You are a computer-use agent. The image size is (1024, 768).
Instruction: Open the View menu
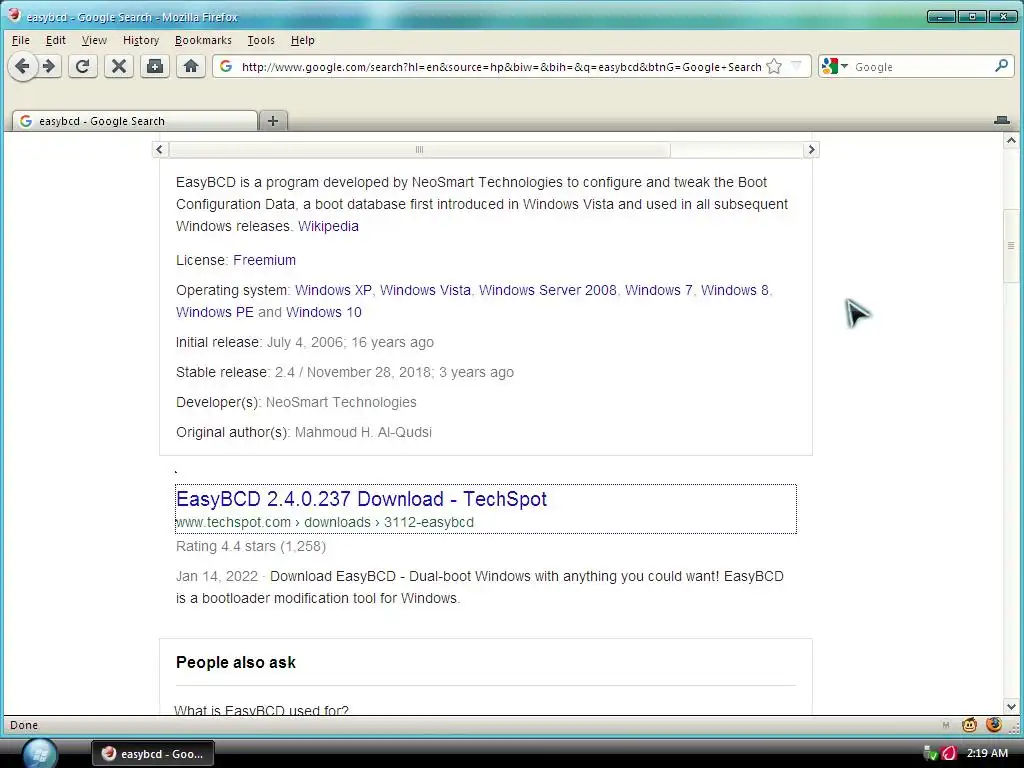tap(94, 40)
